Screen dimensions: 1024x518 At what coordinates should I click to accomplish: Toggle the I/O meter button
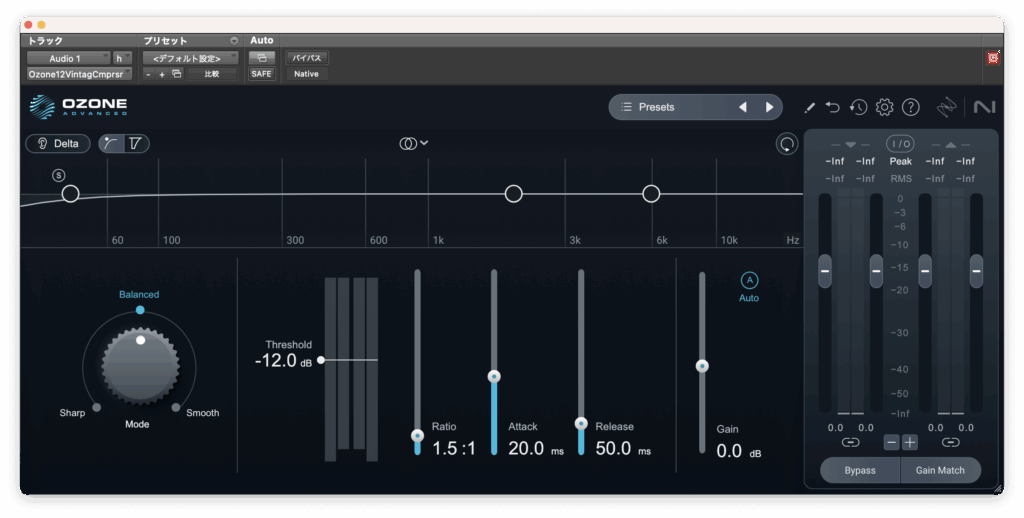[x=900, y=144]
